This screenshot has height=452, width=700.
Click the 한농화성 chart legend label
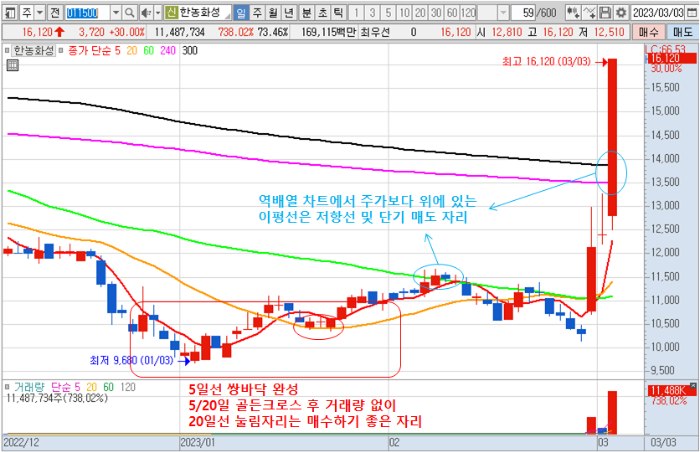33,50
